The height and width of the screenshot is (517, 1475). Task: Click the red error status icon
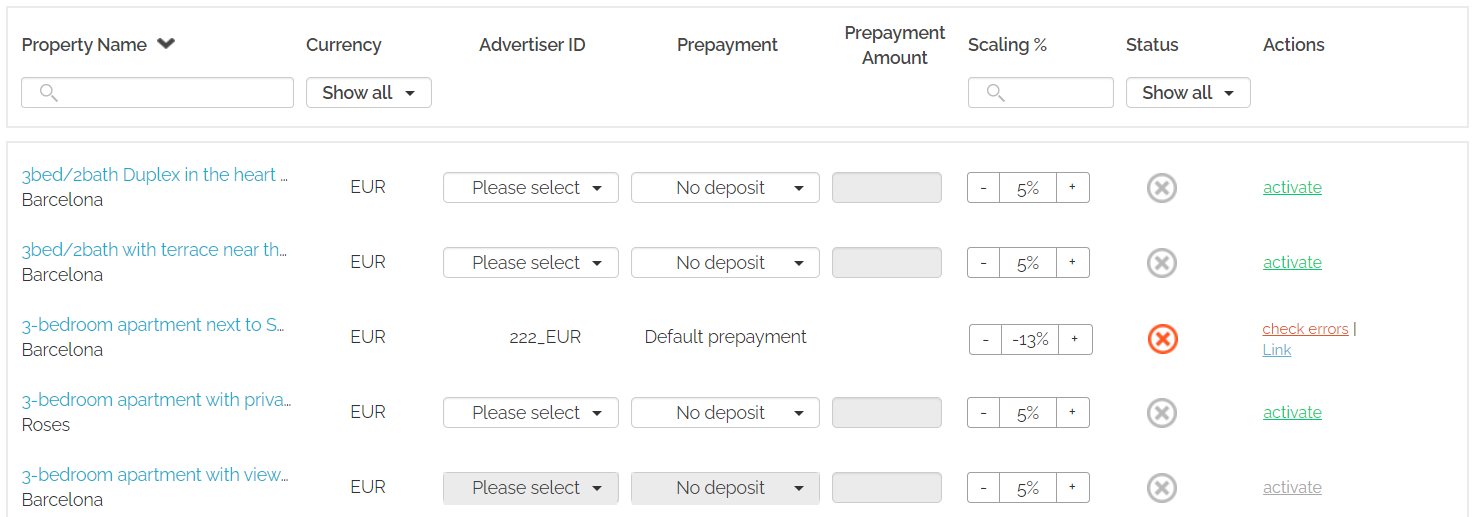pyautogui.click(x=1162, y=339)
